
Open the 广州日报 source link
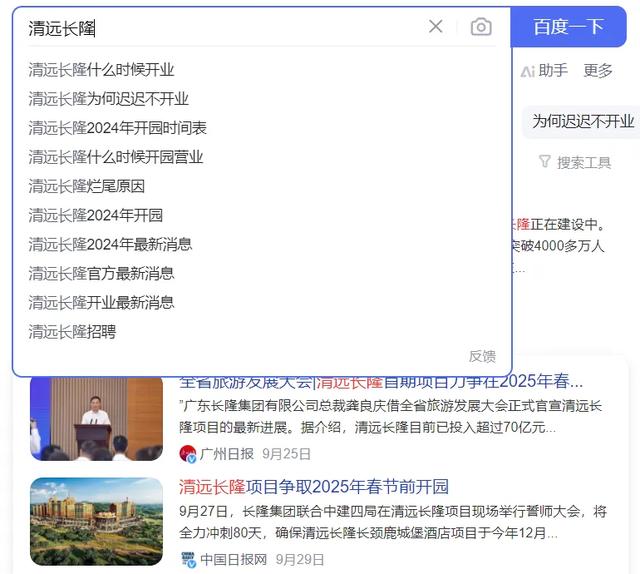(227, 454)
